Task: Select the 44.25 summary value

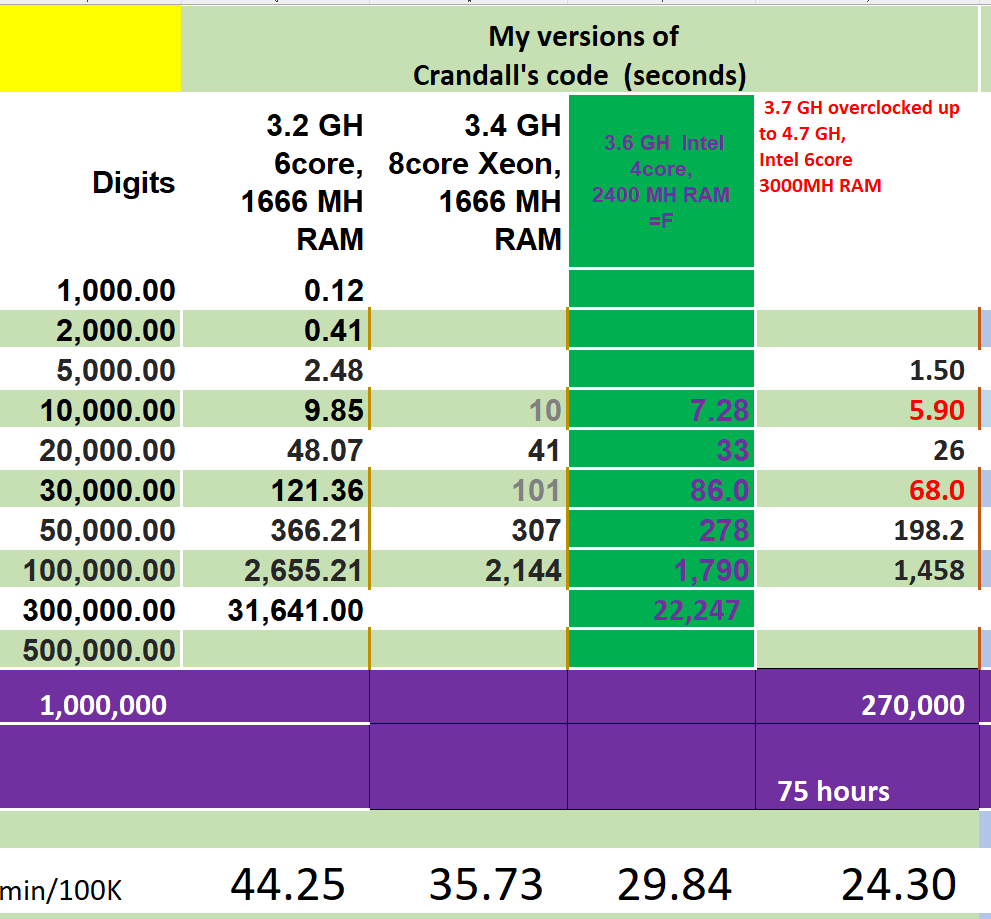Action: point(288,884)
